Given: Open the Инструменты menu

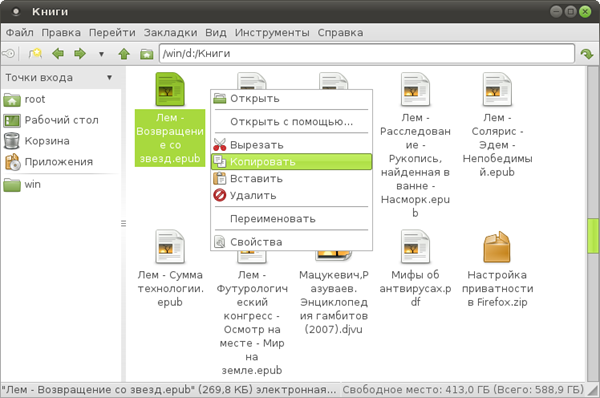Looking at the screenshot, I should 272,33.
